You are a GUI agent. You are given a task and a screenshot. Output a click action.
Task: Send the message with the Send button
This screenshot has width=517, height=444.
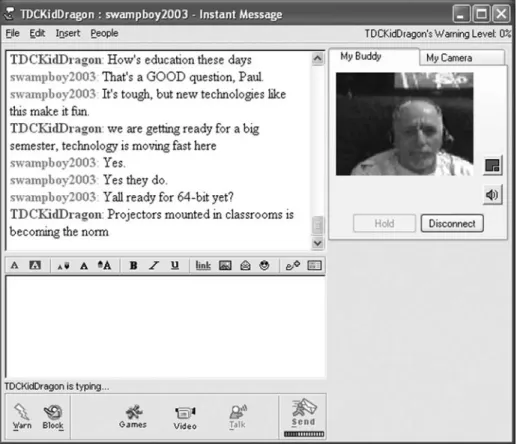(303, 412)
